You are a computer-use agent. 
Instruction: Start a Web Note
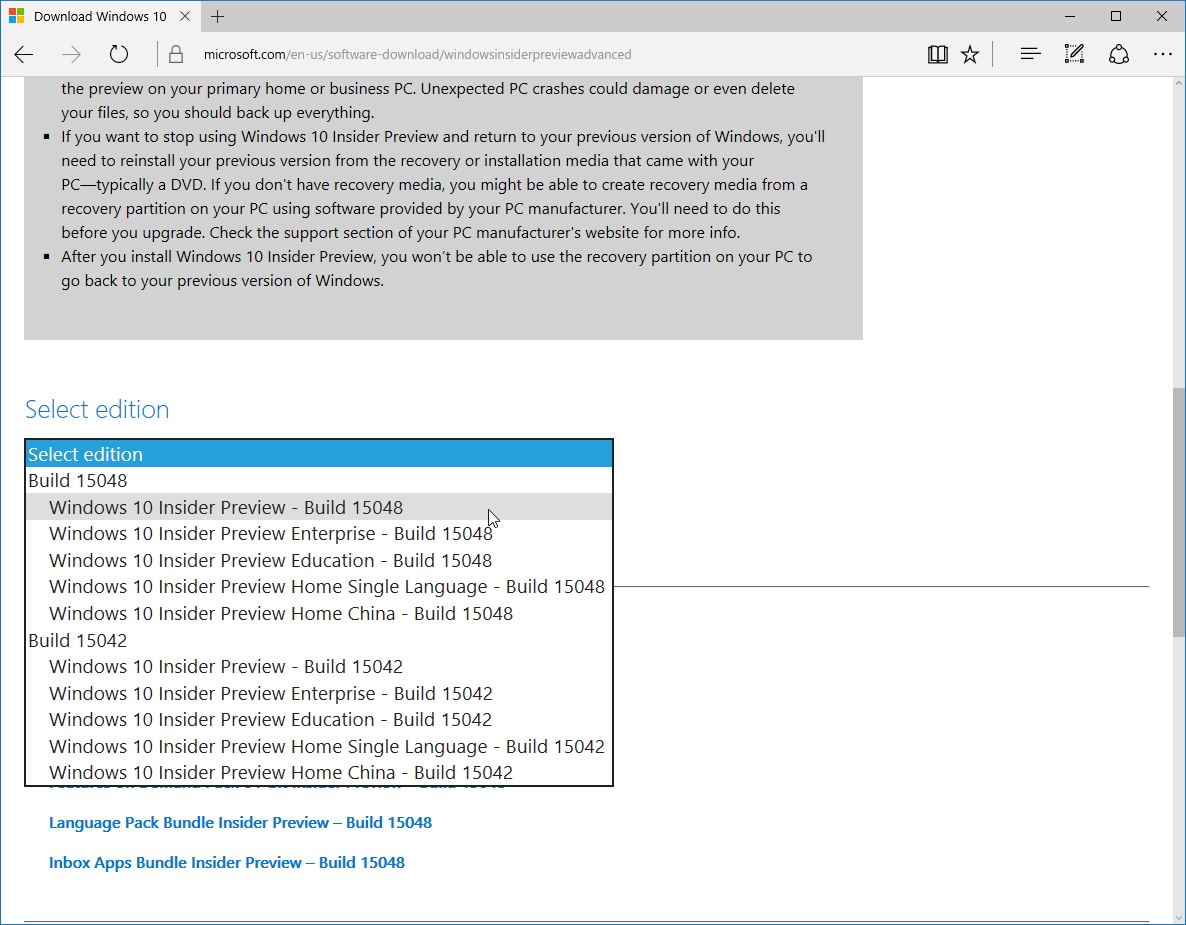1073,54
